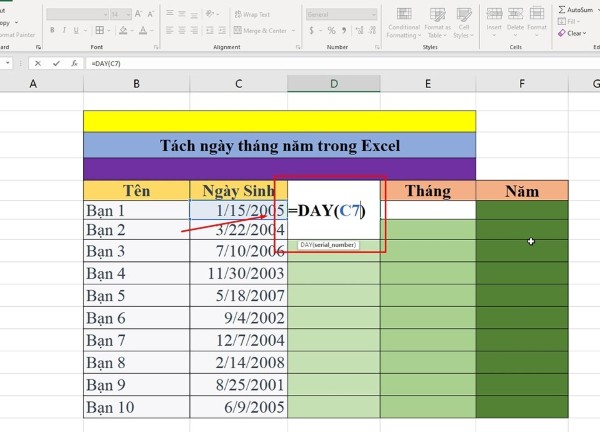This screenshot has width=600, height=432.
Task: Click the Tháng header cell
Action: [428, 191]
